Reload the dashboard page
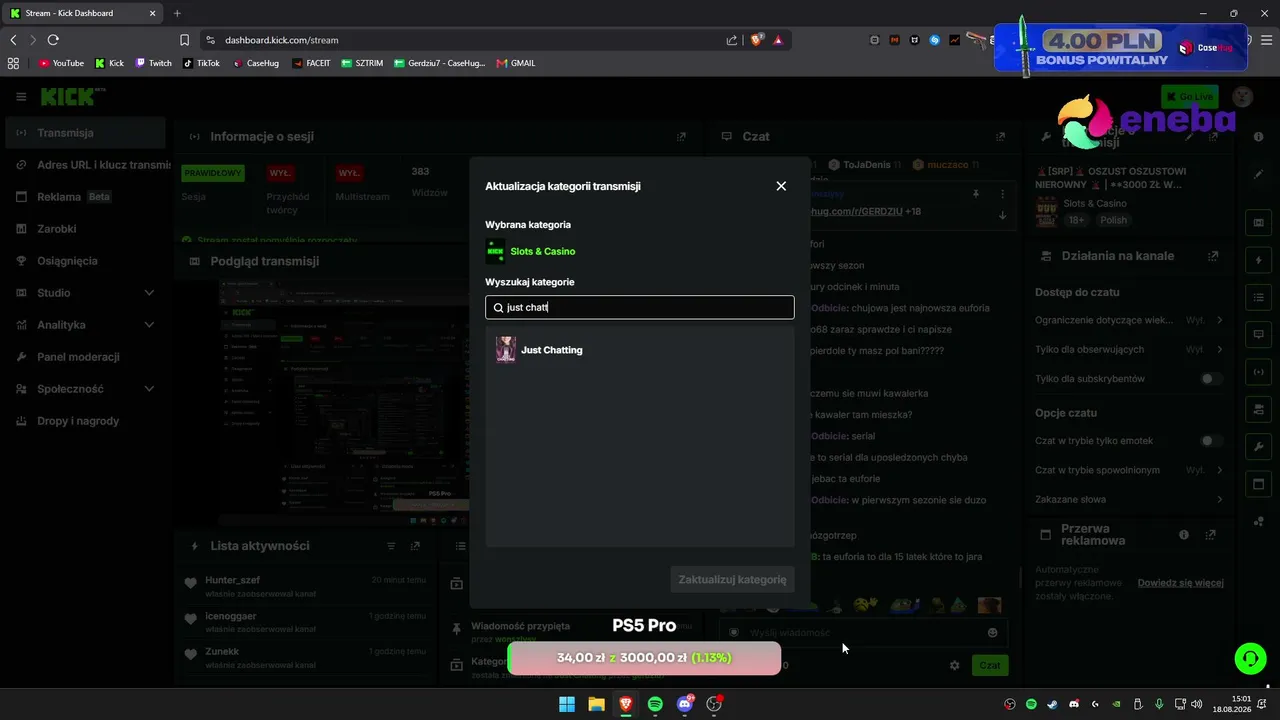The image size is (1280, 720). coord(53,40)
